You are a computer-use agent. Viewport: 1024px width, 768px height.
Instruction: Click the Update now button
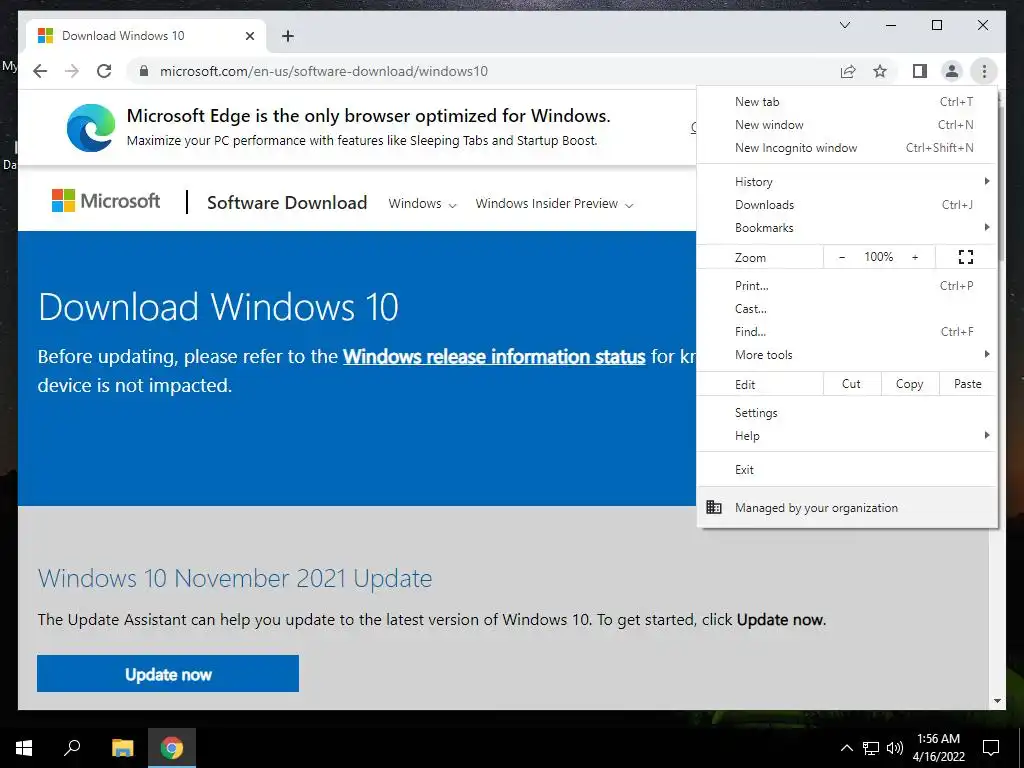click(168, 673)
